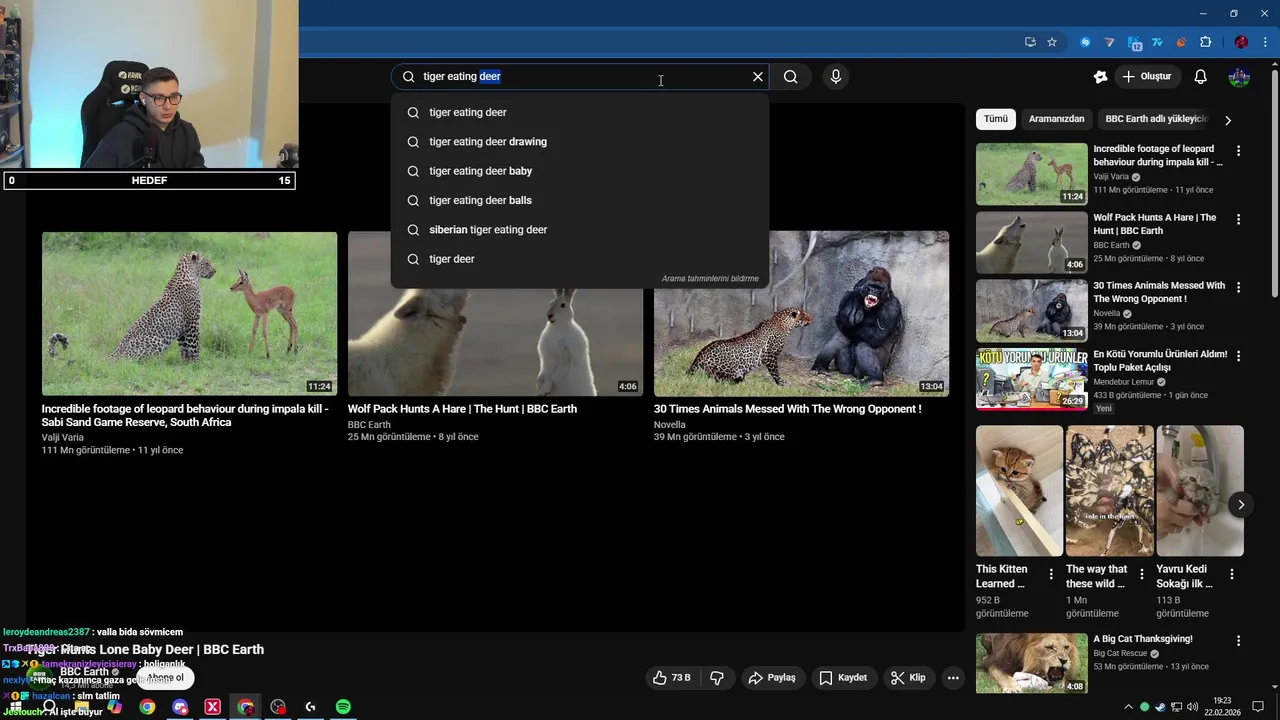The image size is (1280, 720).
Task: Open Chrome profile avatar
Action: pyautogui.click(x=1241, y=42)
